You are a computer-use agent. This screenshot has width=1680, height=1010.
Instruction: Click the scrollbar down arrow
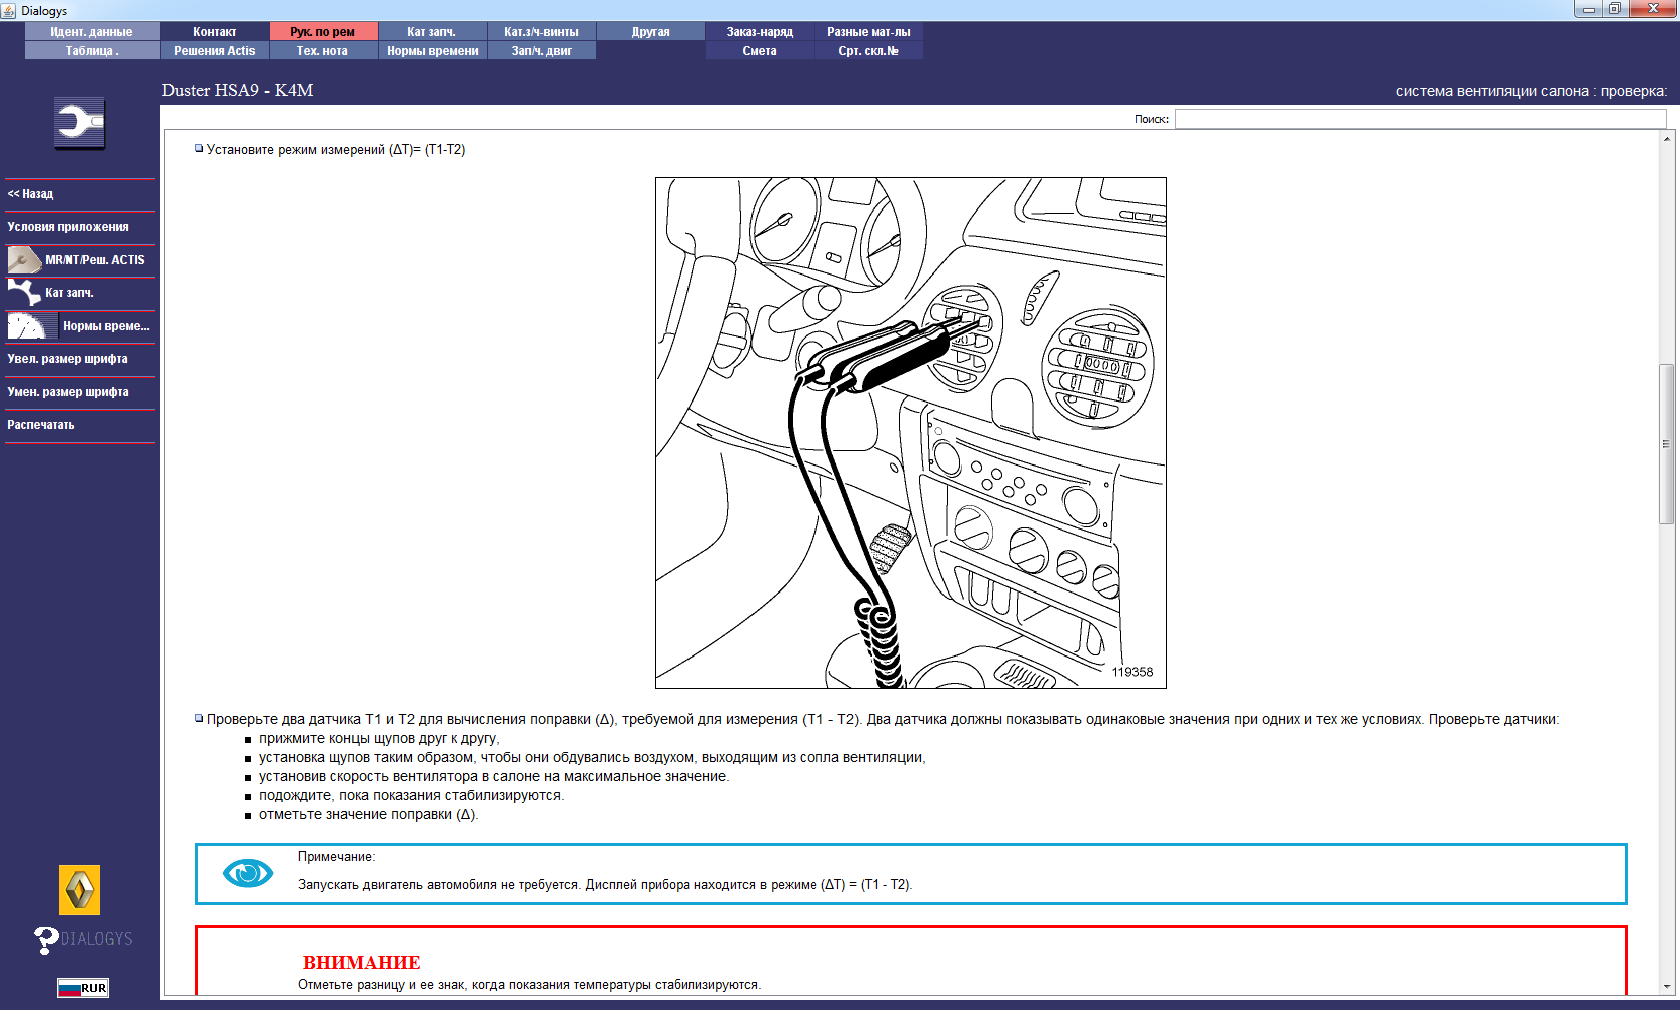(x=1666, y=987)
